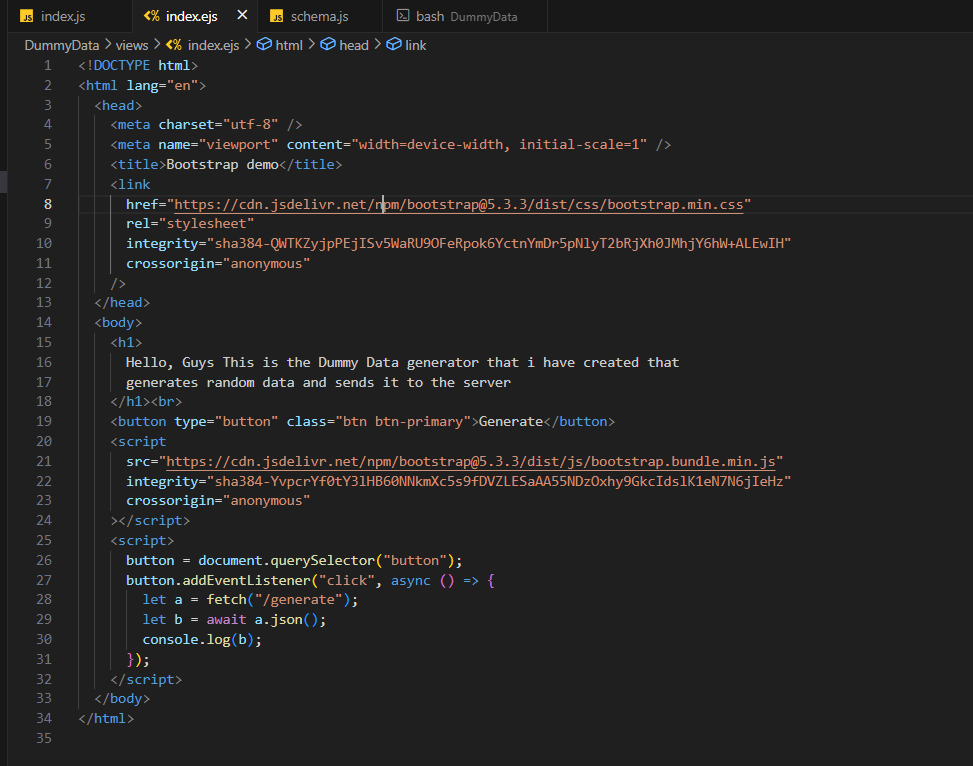Open the bootstrap.bundle.min.js CDN link
973x766 pixels.
tap(470, 461)
